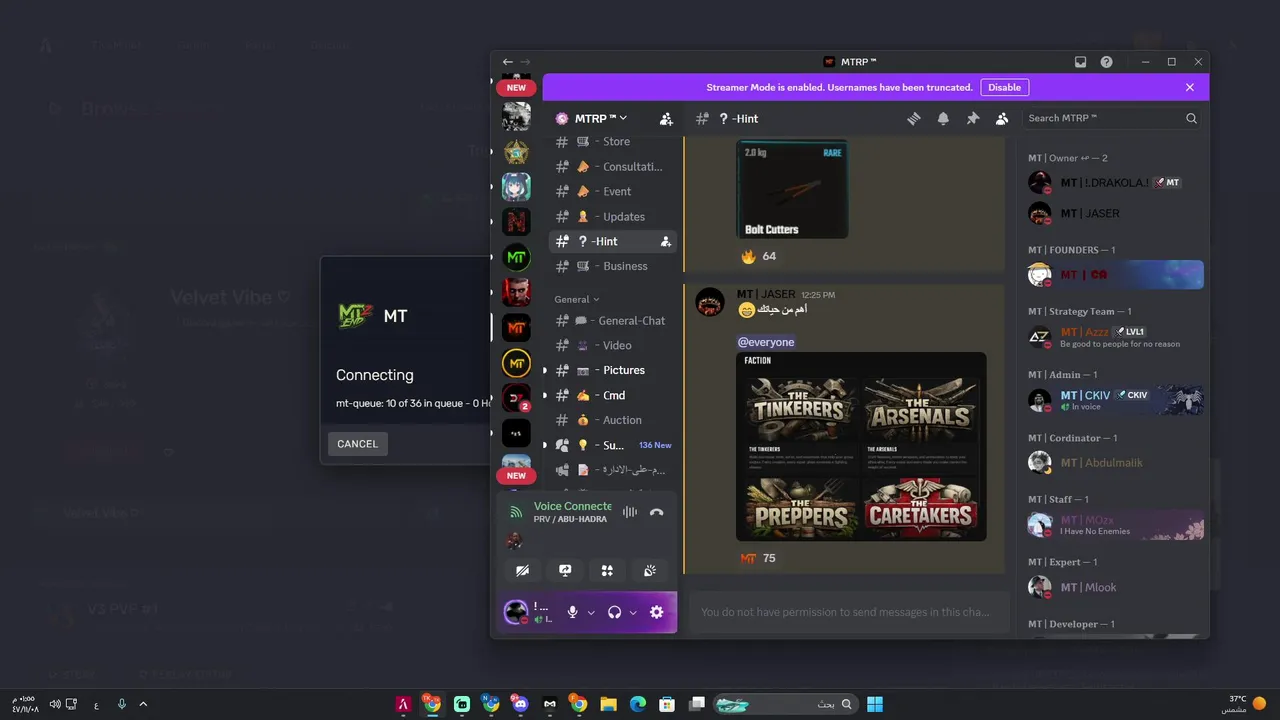Open the red N server icon

click(516, 221)
